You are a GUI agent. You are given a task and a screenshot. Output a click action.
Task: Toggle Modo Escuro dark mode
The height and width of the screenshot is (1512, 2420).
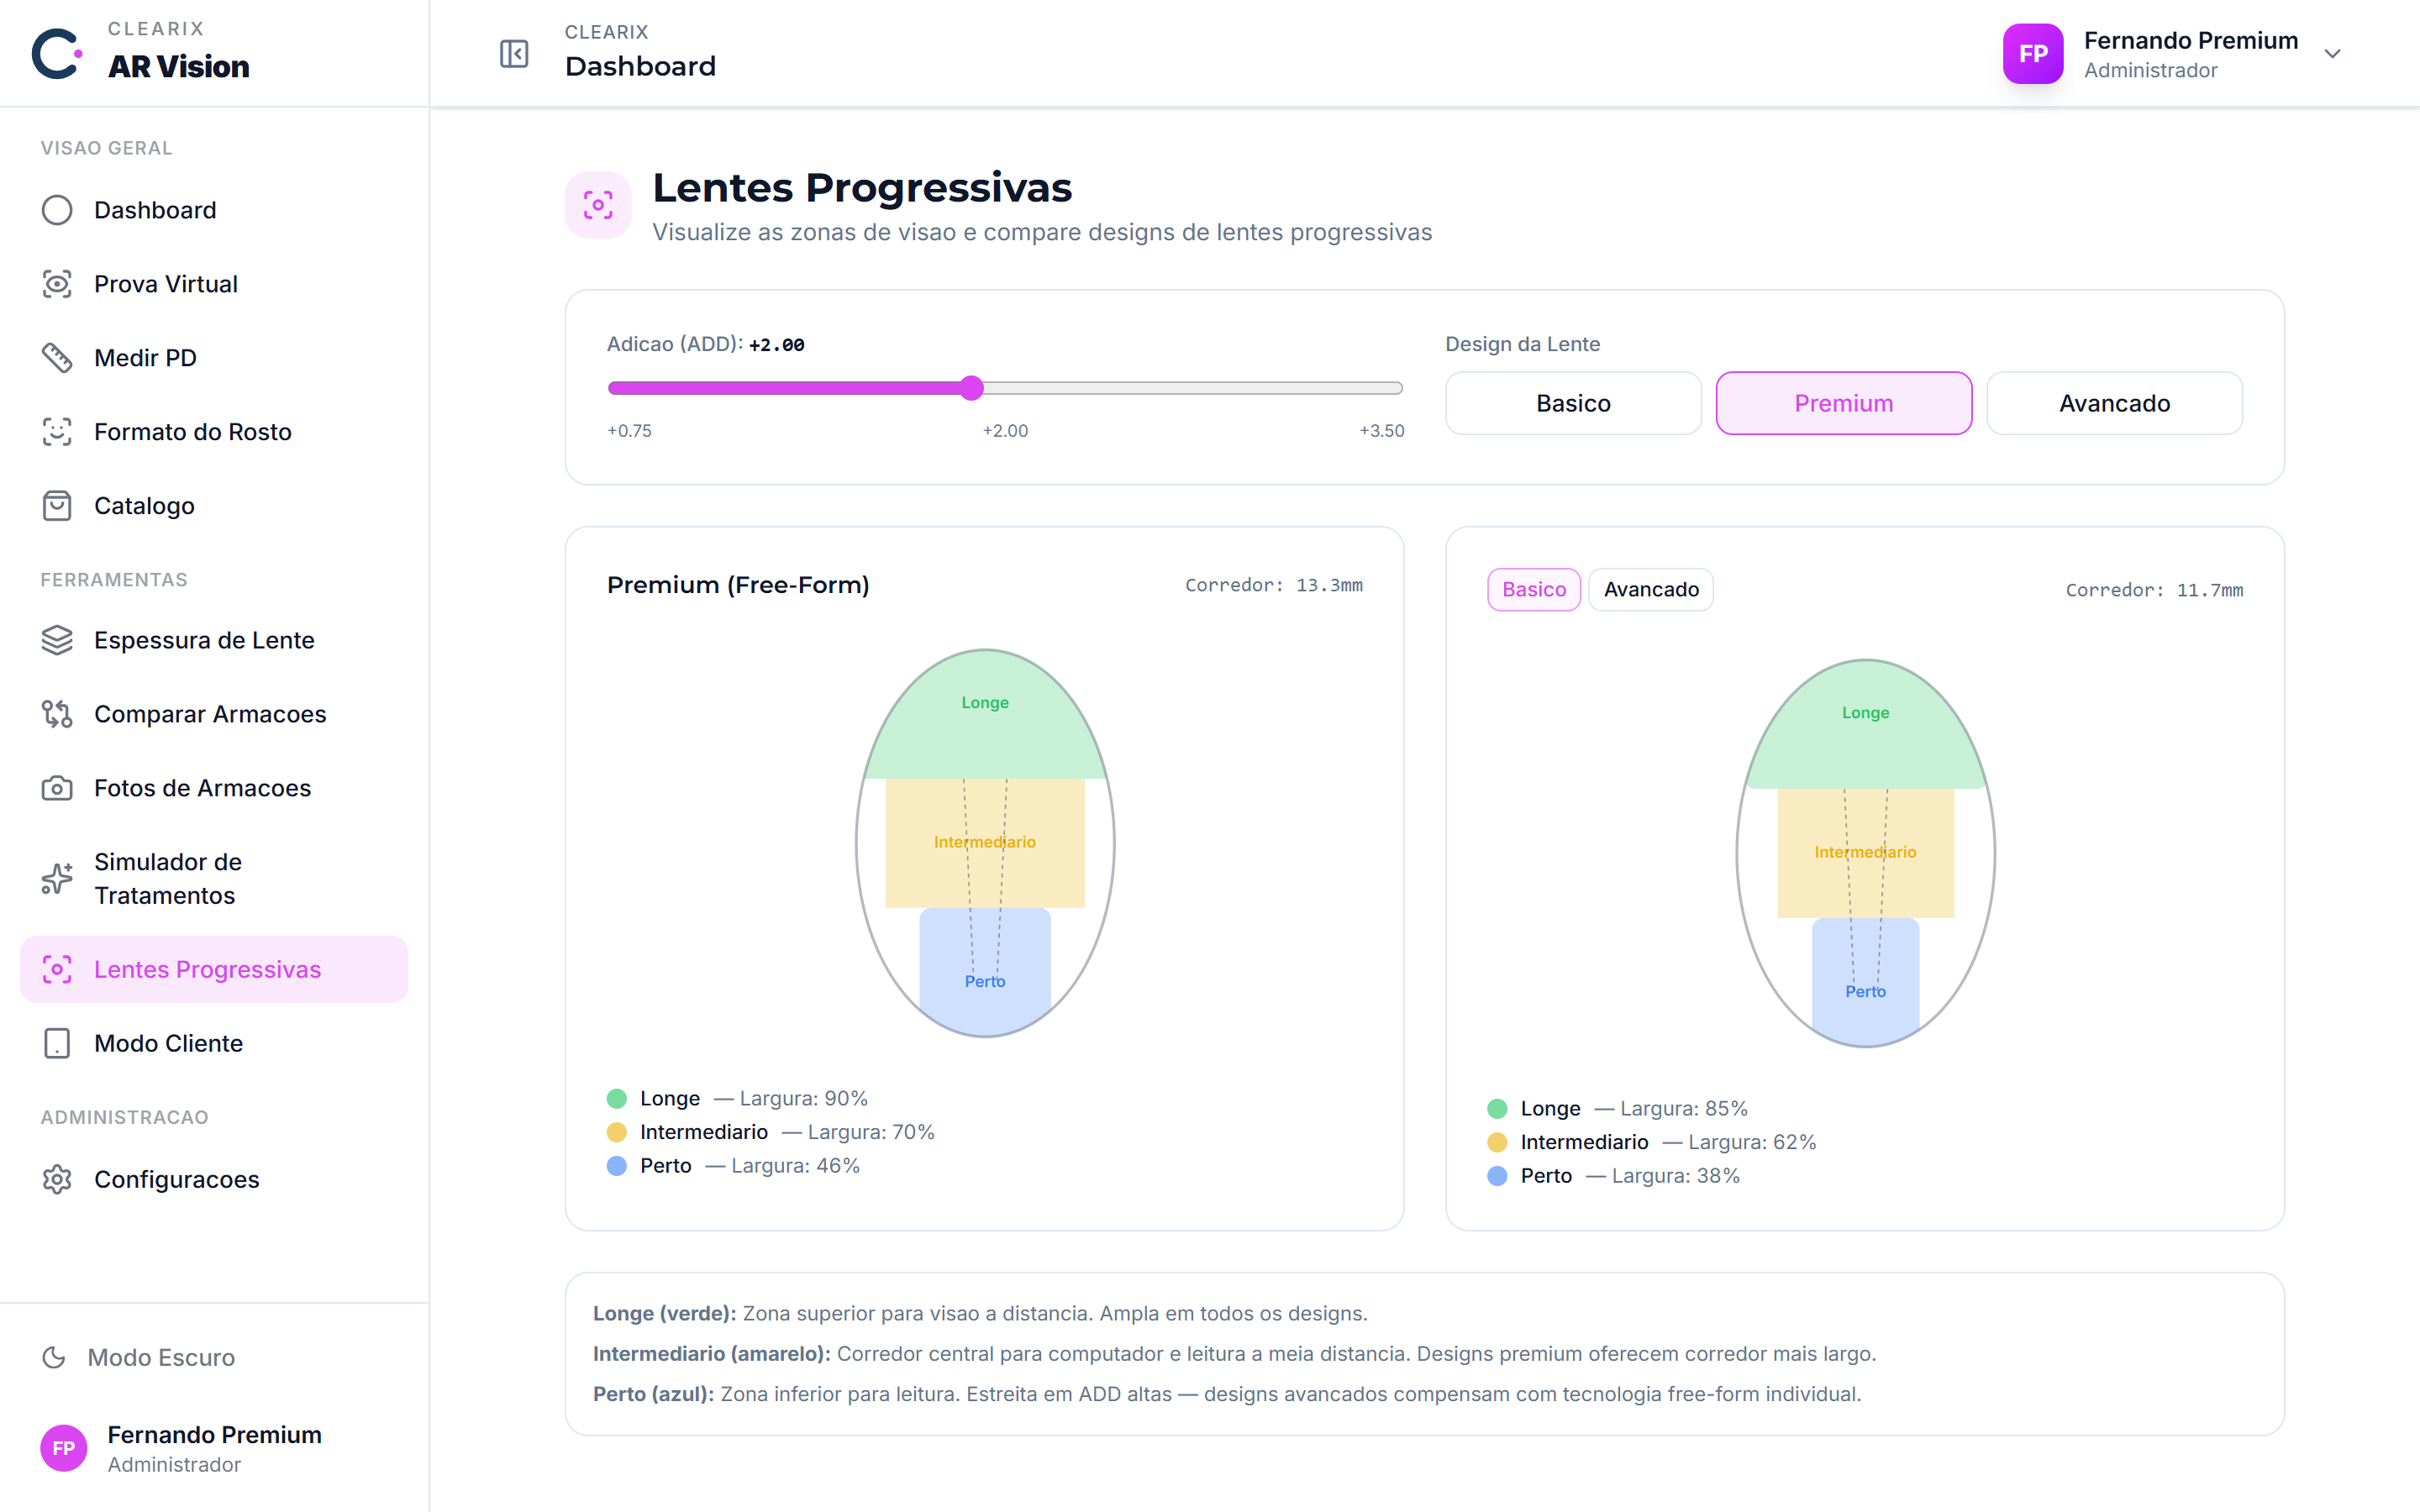pyautogui.click(x=138, y=1357)
